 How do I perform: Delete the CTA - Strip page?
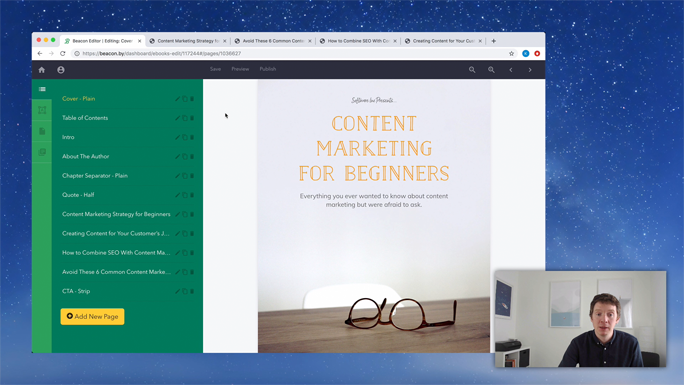click(x=192, y=291)
